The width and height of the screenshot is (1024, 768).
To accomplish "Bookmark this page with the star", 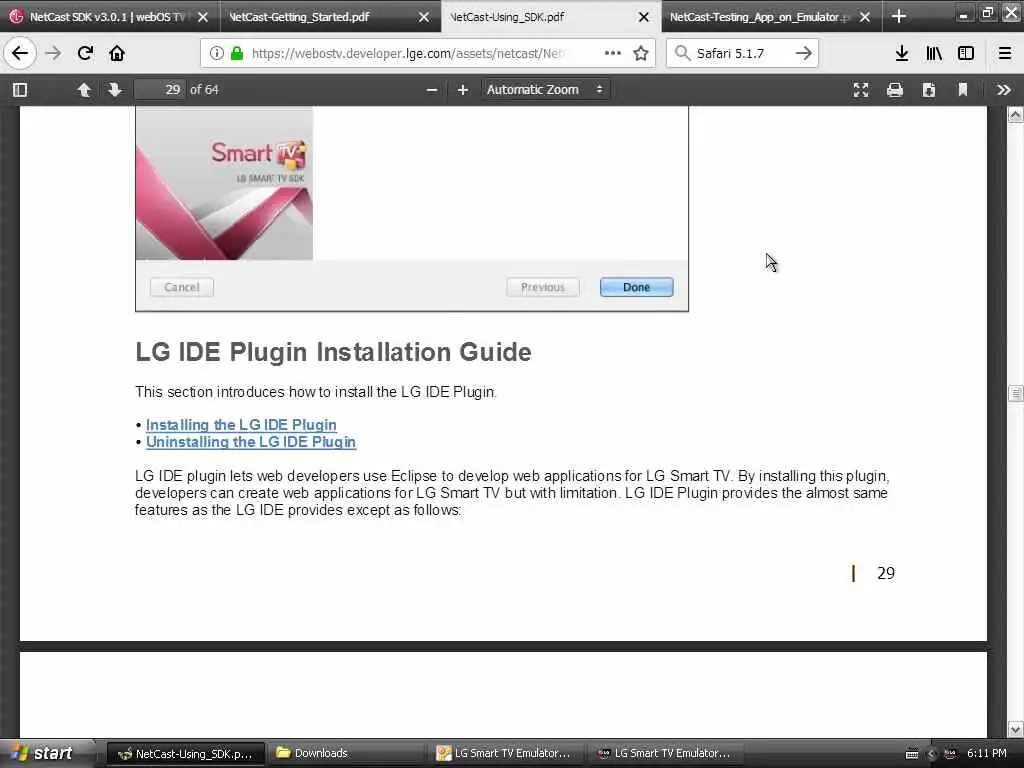I will 641,53.
